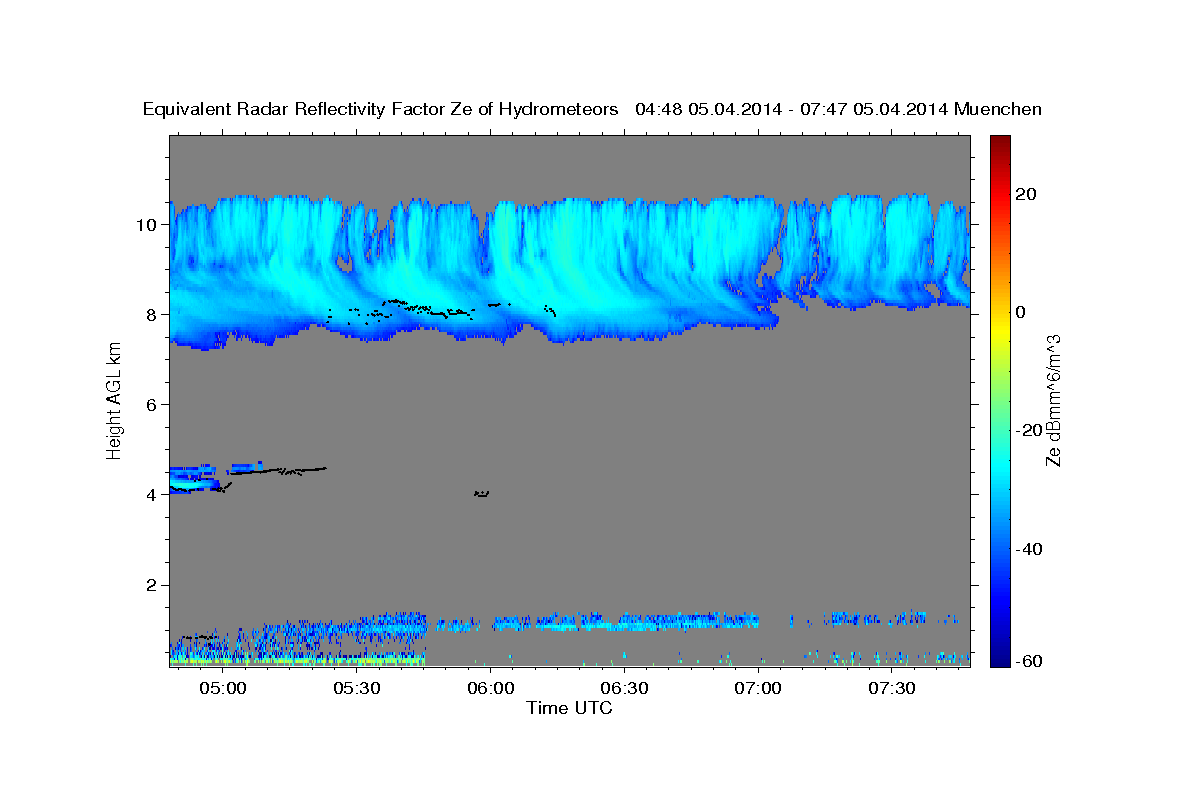The width and height of the screenshot is (1200, 800).
Task: Click the '05:30' time tick label
Action: (x=357, y=688)
